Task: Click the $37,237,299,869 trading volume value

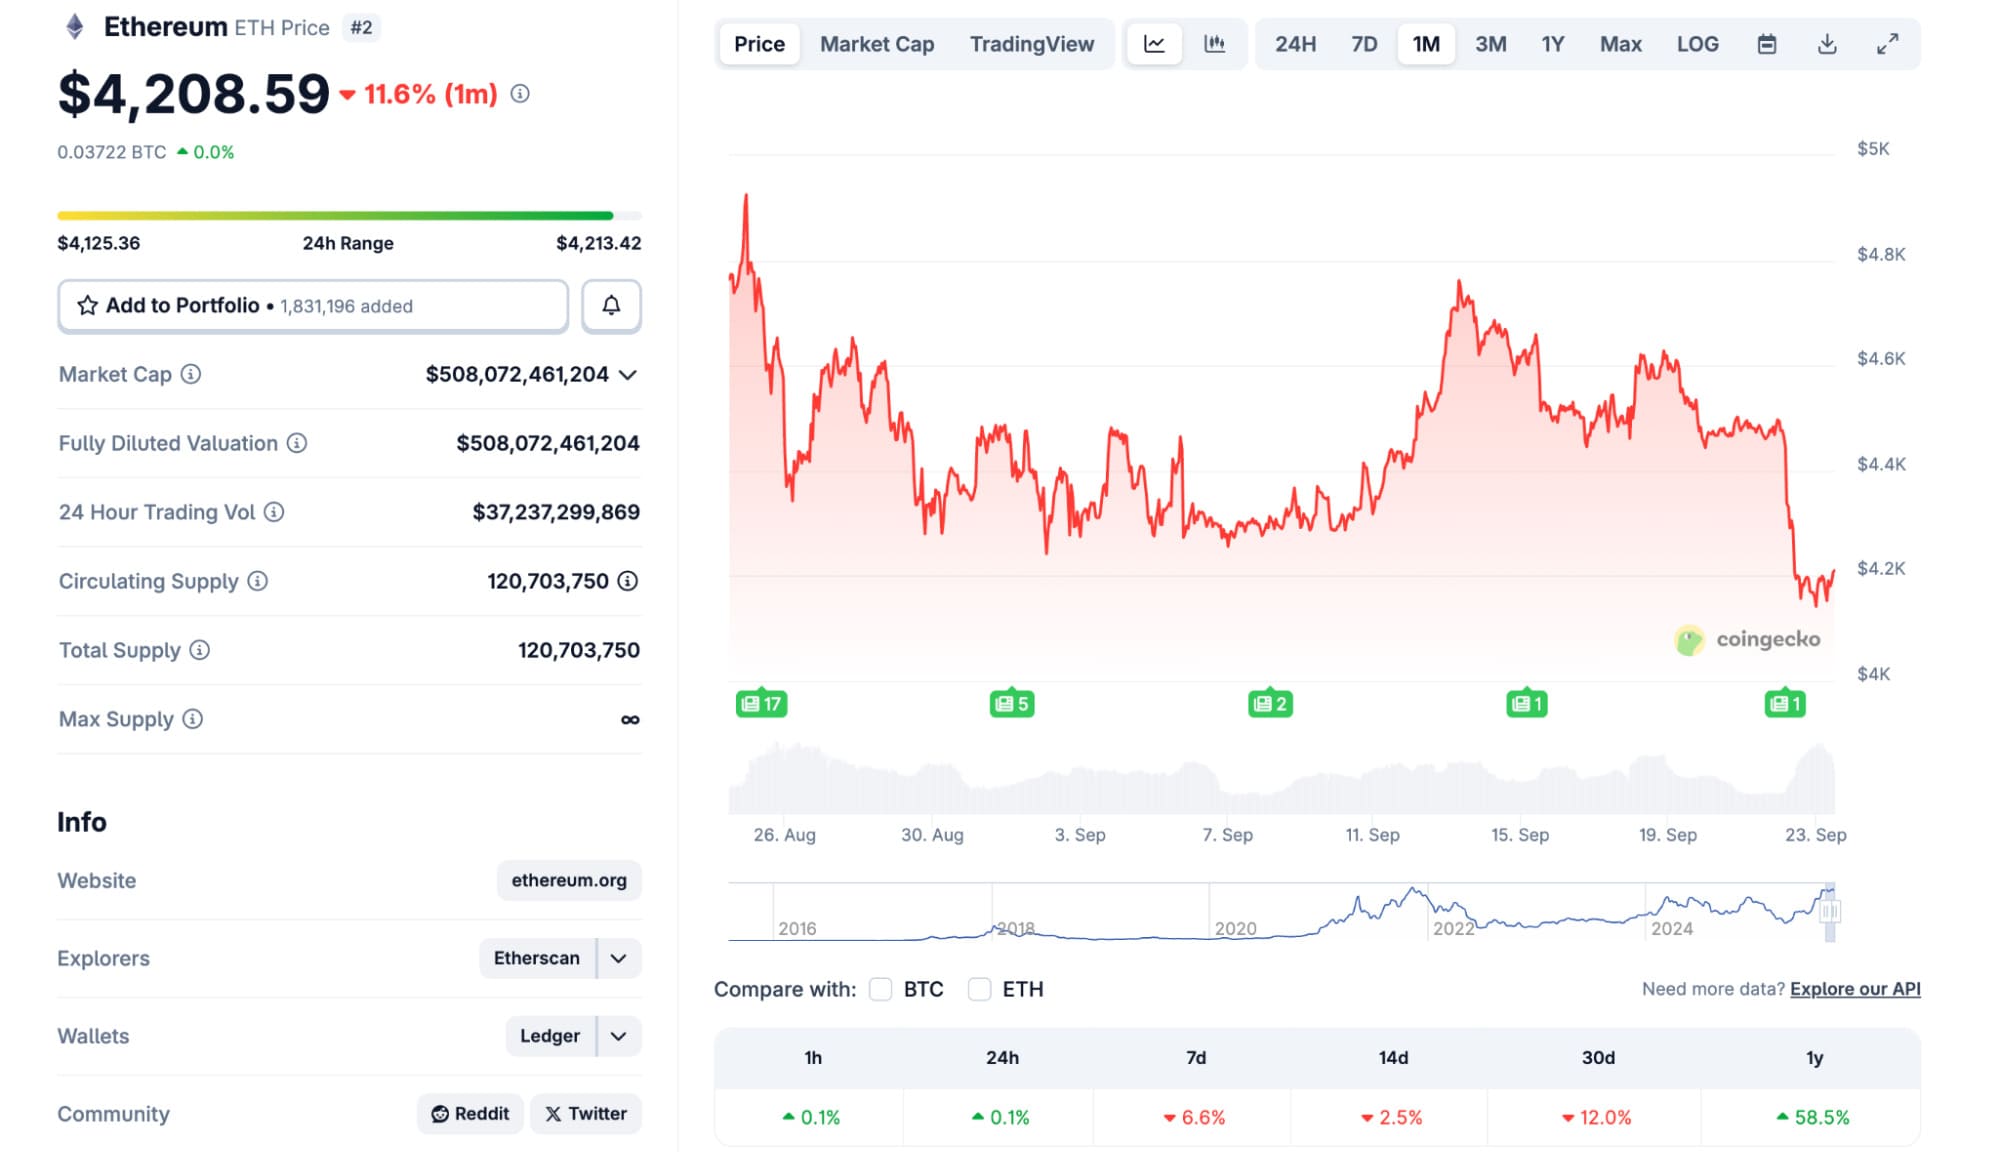Action: [x=556, y=512]
